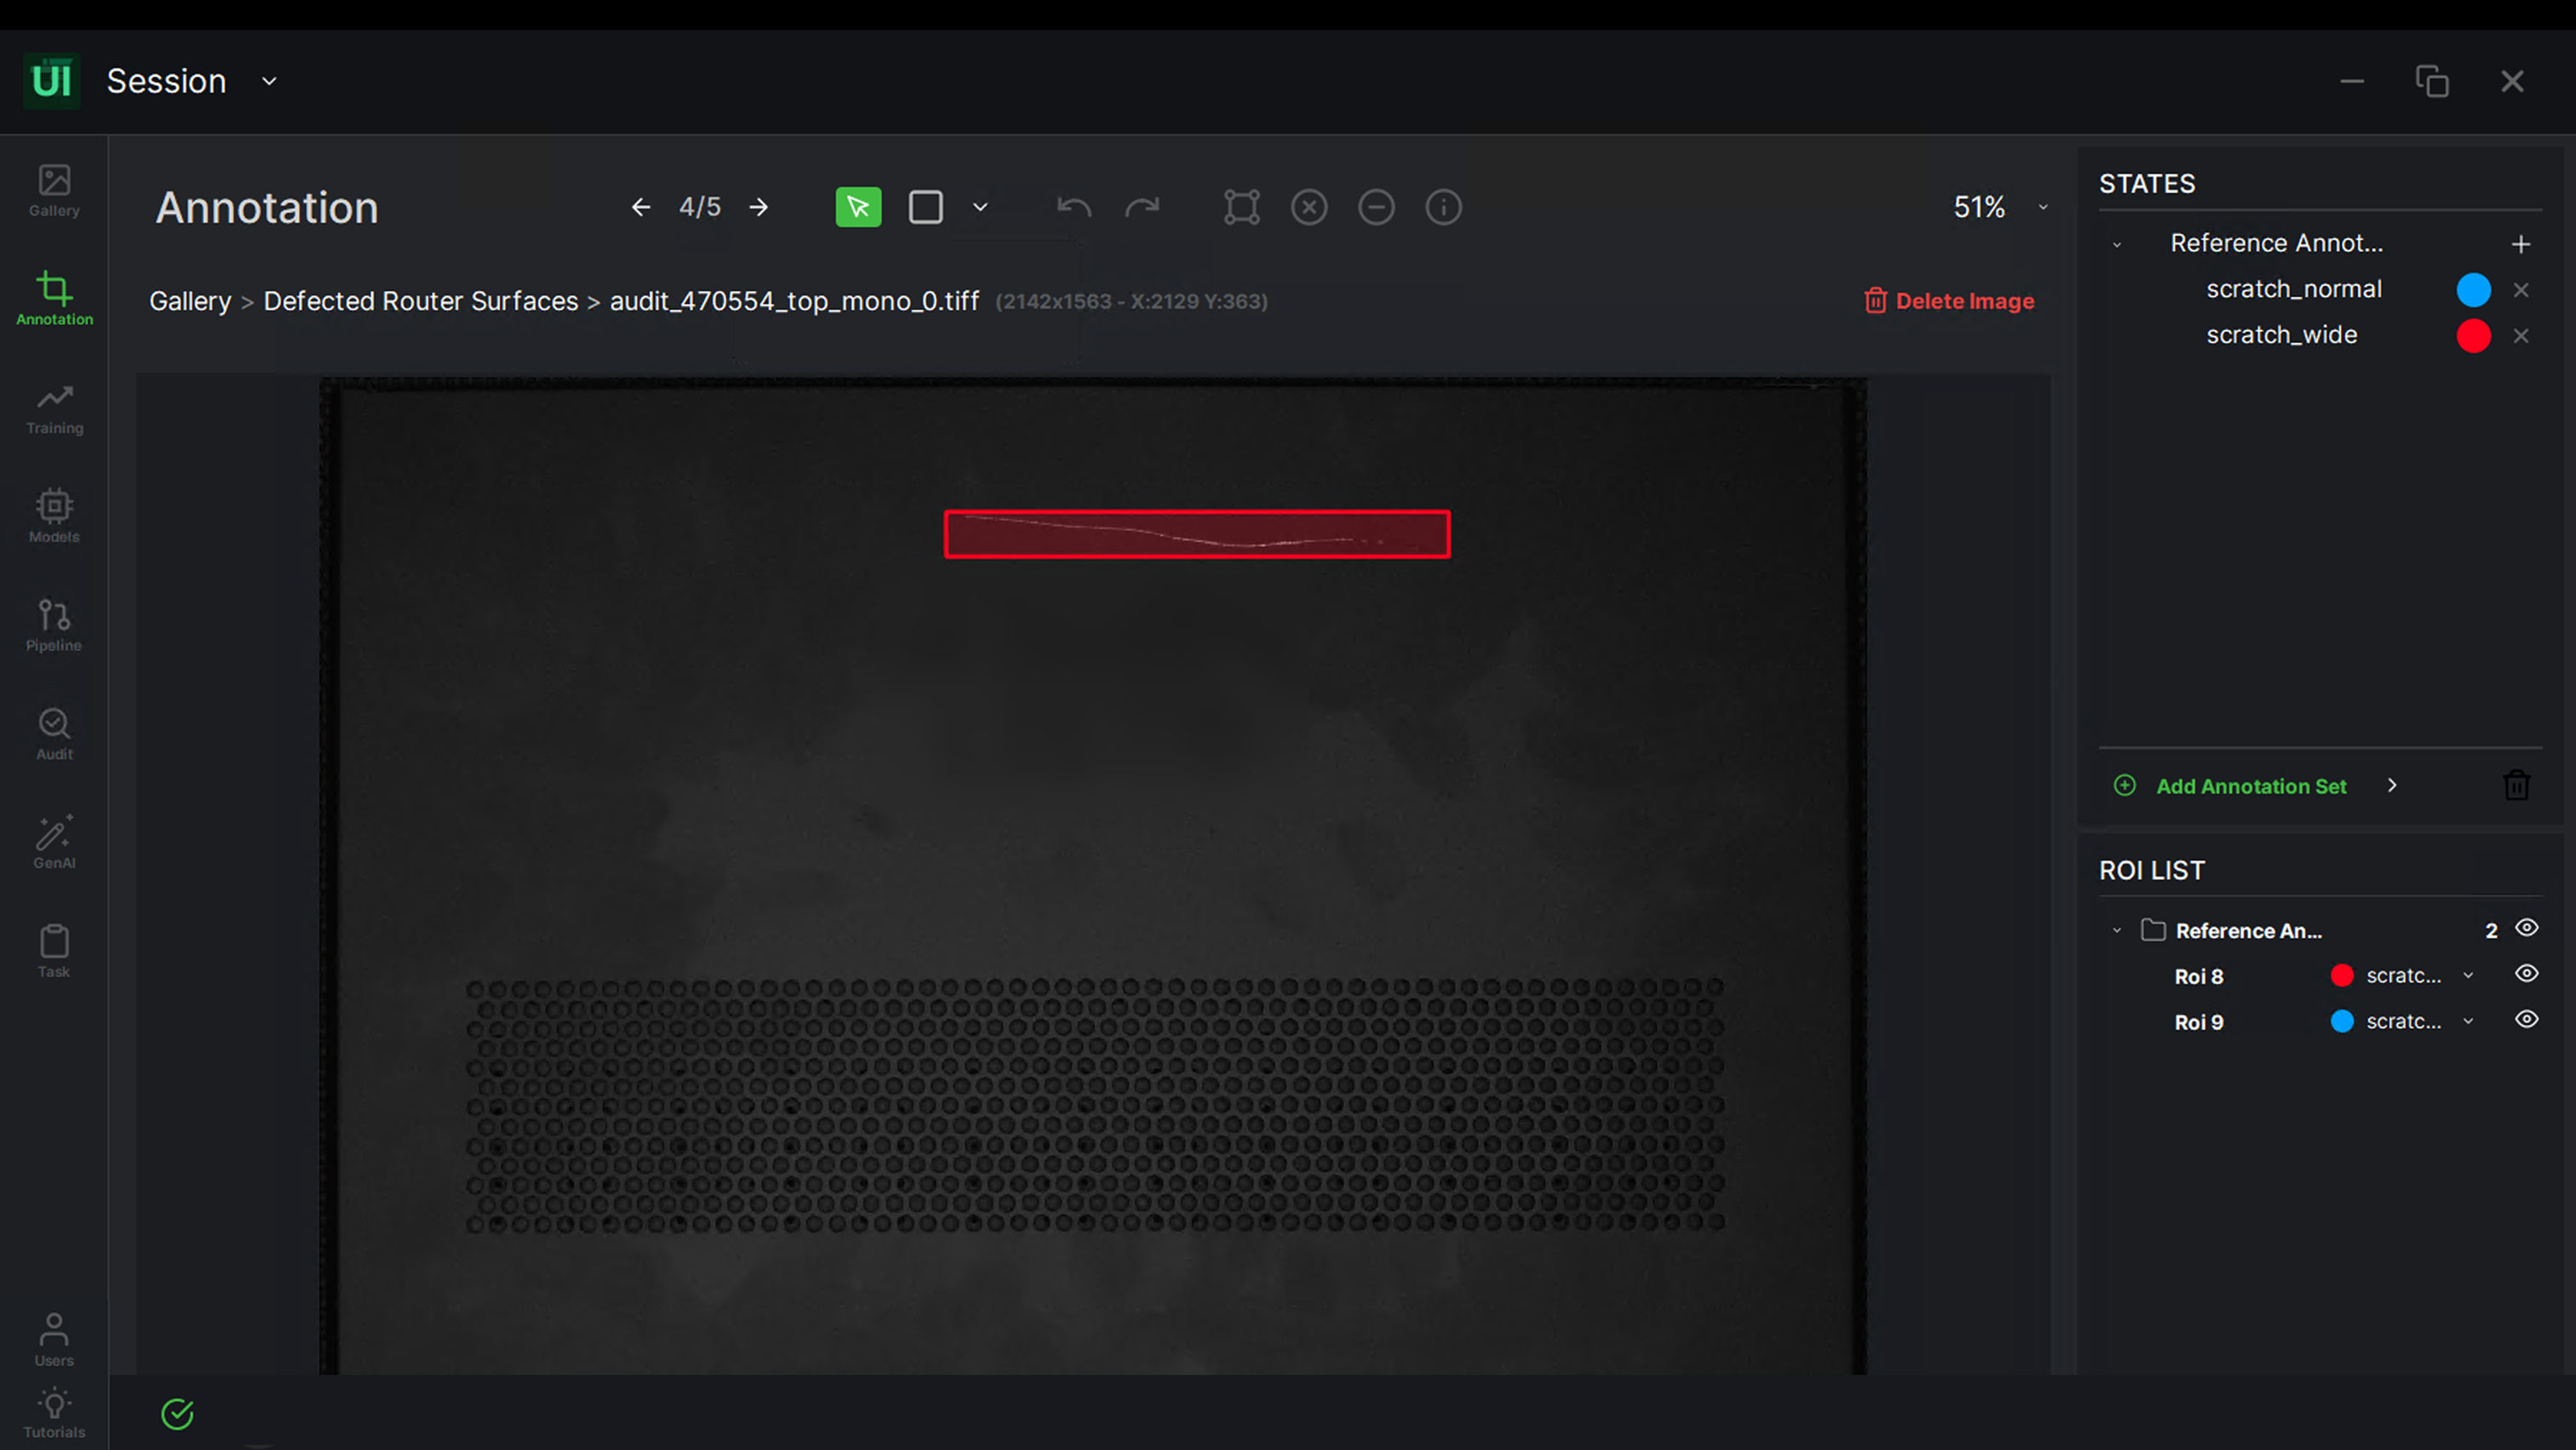Go to the next image arrow
This screenshot has width=2576, height=1450.
pos(759,207)
